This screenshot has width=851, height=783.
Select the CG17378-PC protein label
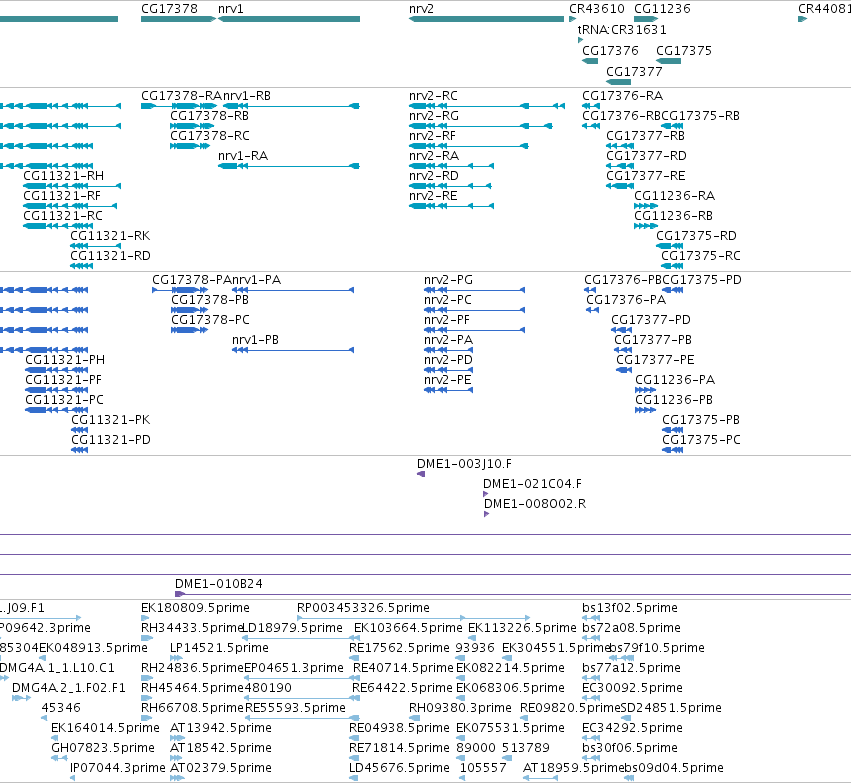(x=210, y=320)
